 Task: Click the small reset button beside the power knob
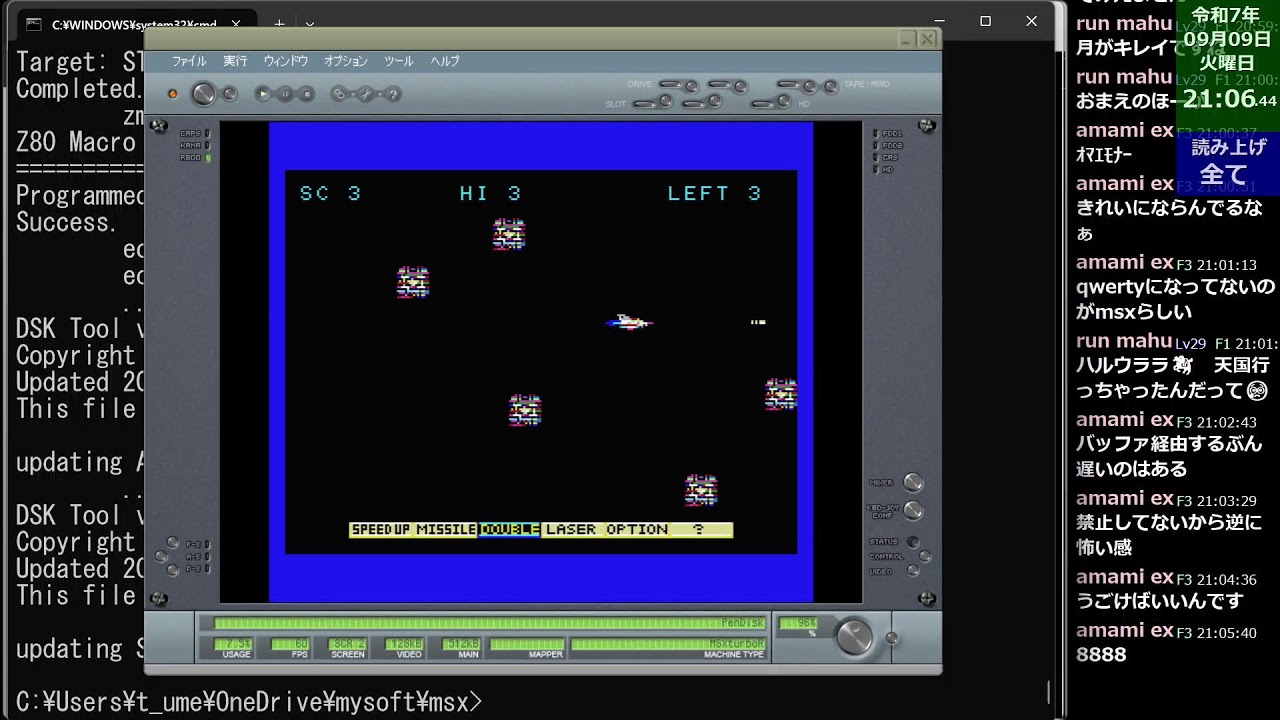230,94
